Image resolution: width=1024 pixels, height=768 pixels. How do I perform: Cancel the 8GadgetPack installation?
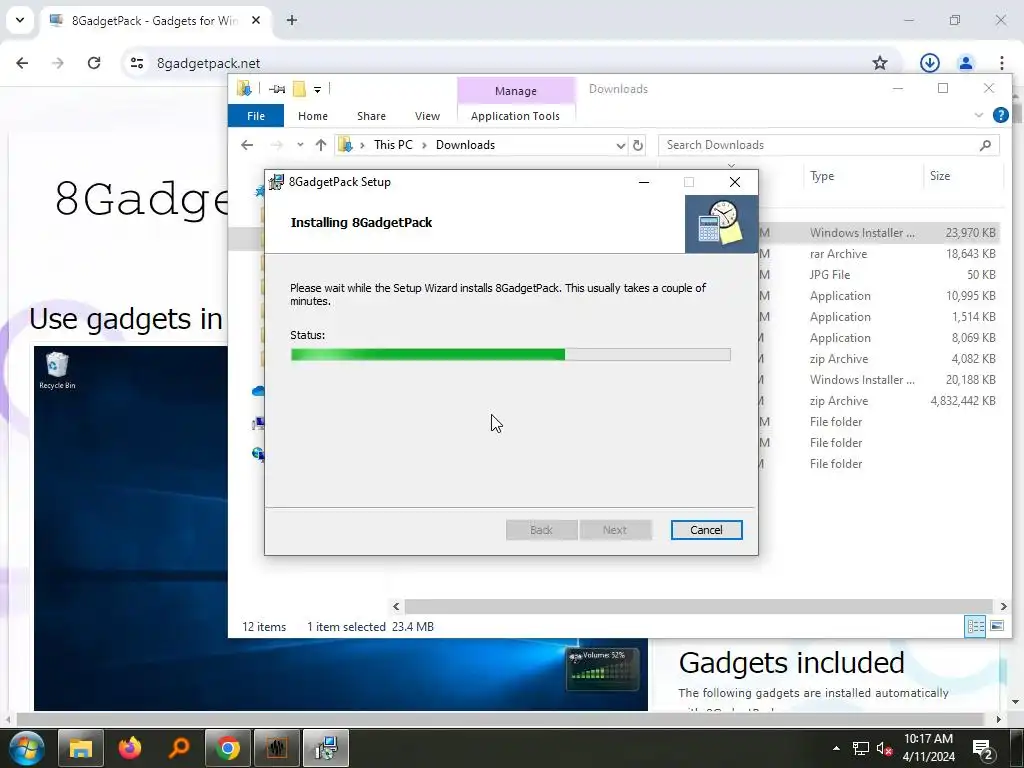click(x=706, y=530)
